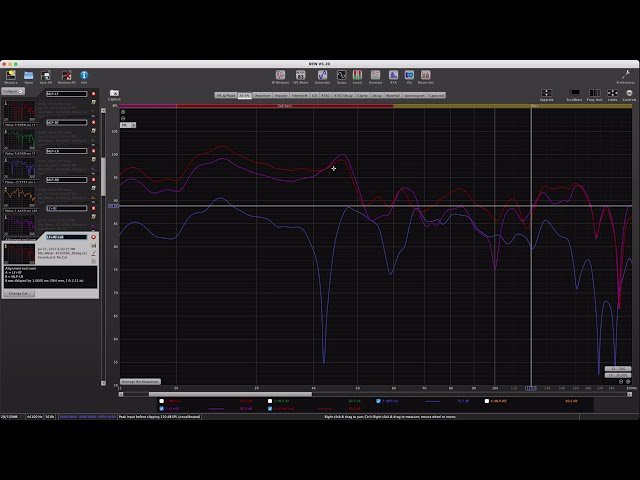Zoom in vertical axis with plus icon

123,112
